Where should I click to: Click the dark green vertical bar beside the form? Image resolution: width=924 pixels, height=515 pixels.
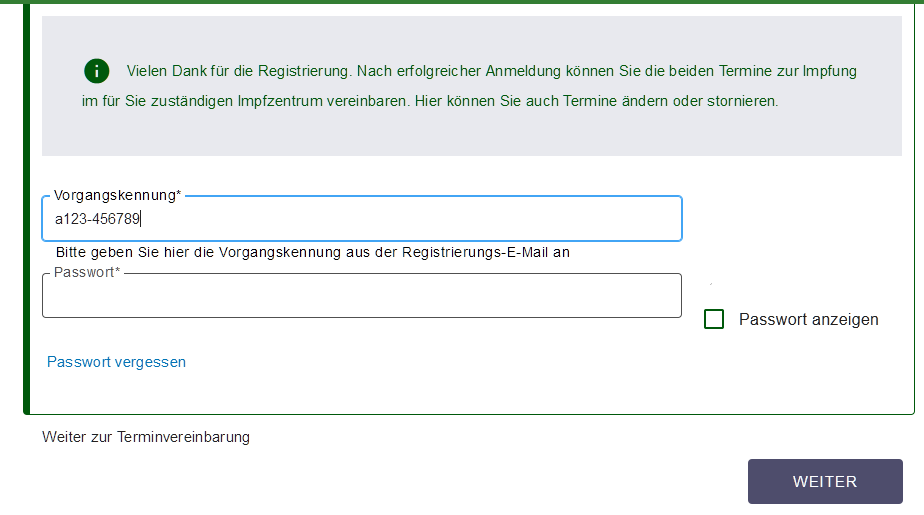tap(27, 209)
